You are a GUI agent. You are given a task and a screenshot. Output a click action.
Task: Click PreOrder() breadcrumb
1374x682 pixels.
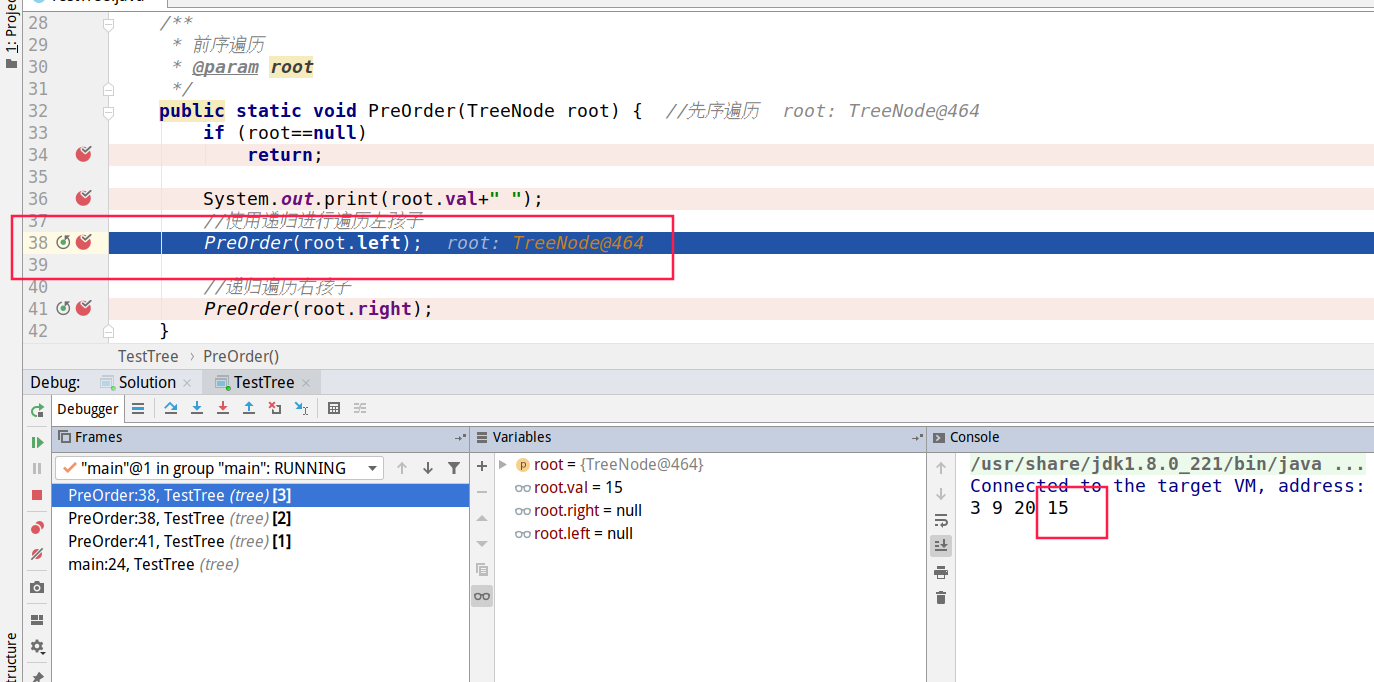(x=241, y=356)
